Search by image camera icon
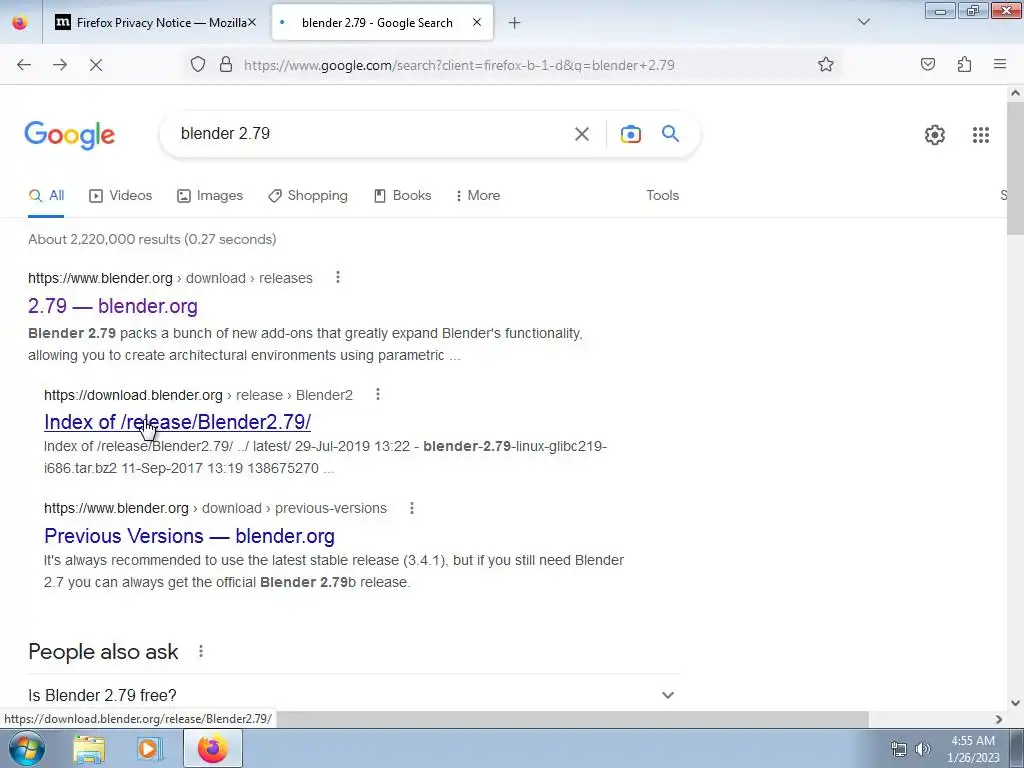The height and width of the screenshot is (768, 1024). [630, 134]
